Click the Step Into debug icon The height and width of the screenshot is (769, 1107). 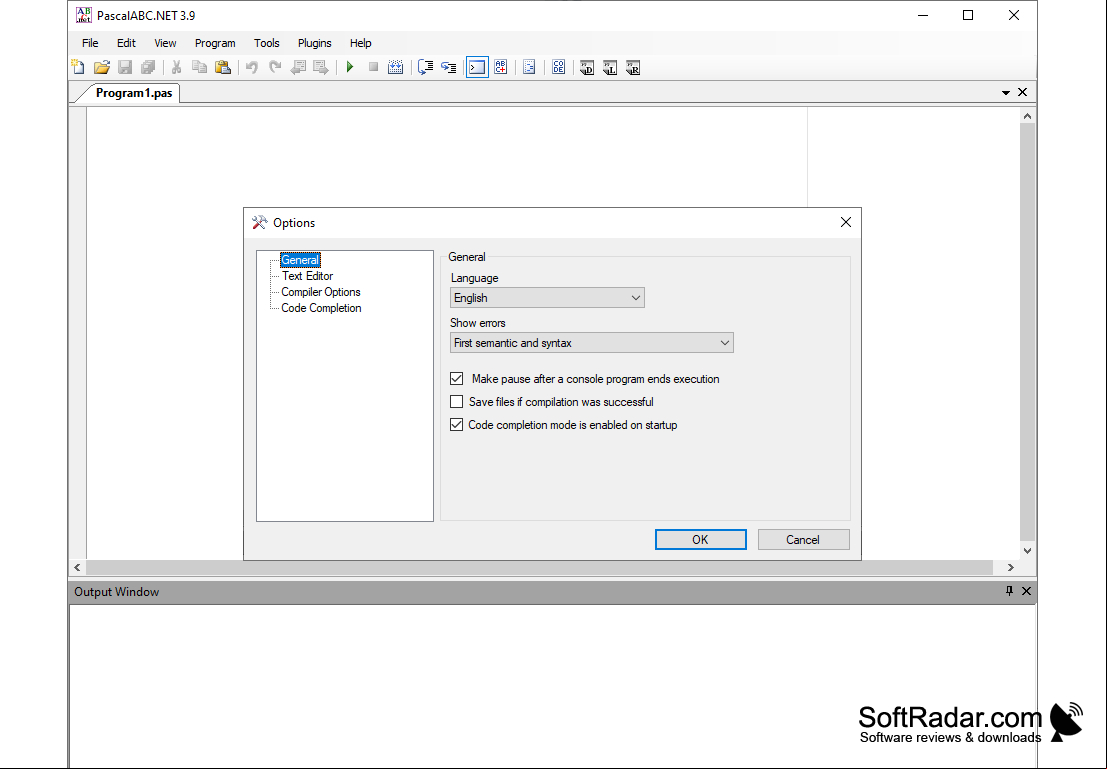(x=448, y=68)
